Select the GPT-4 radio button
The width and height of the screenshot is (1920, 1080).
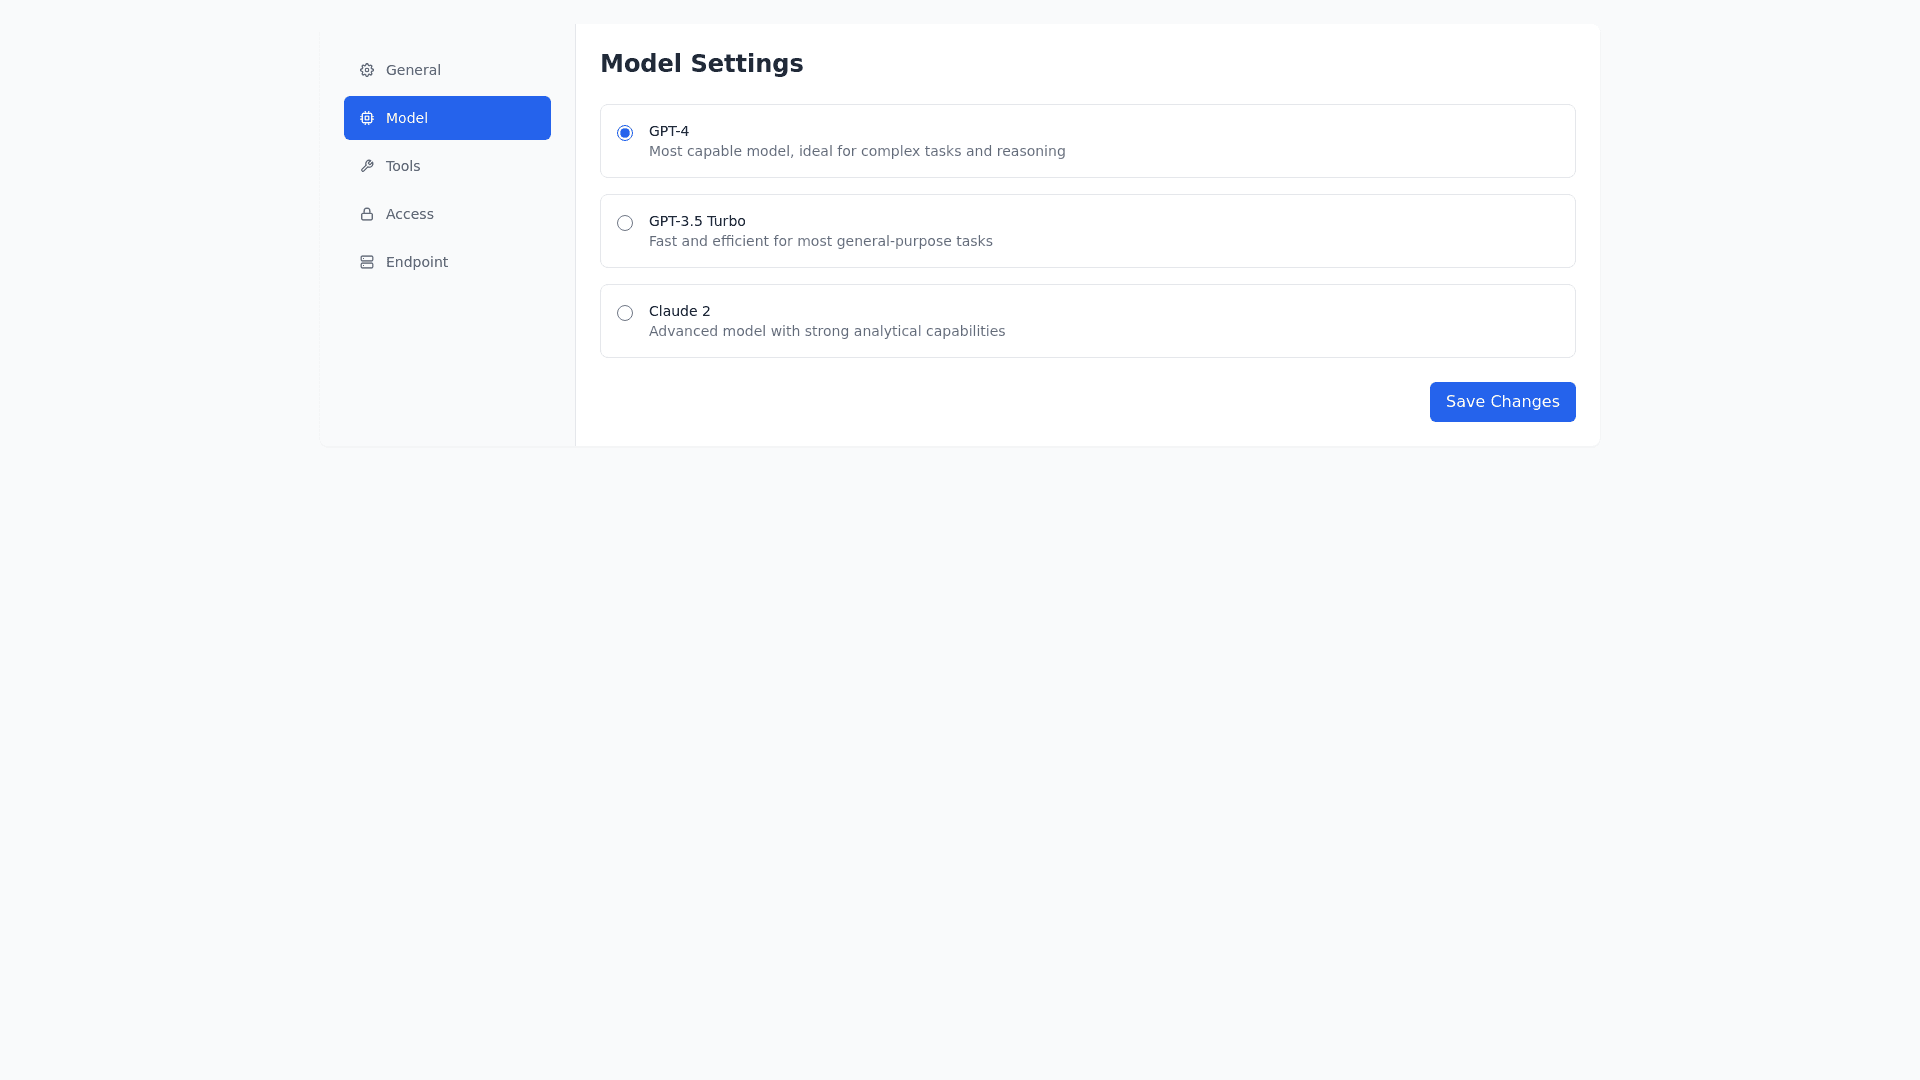tap(625, 133)
